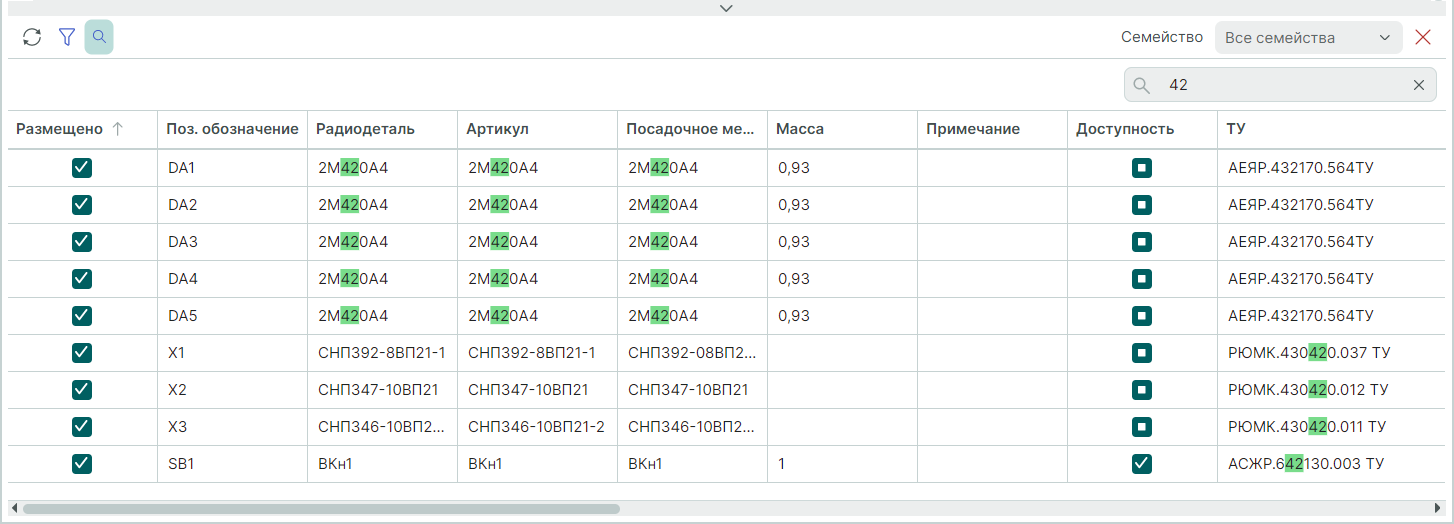Click the sort arrow in Размещено header

[x=117, y=129]
